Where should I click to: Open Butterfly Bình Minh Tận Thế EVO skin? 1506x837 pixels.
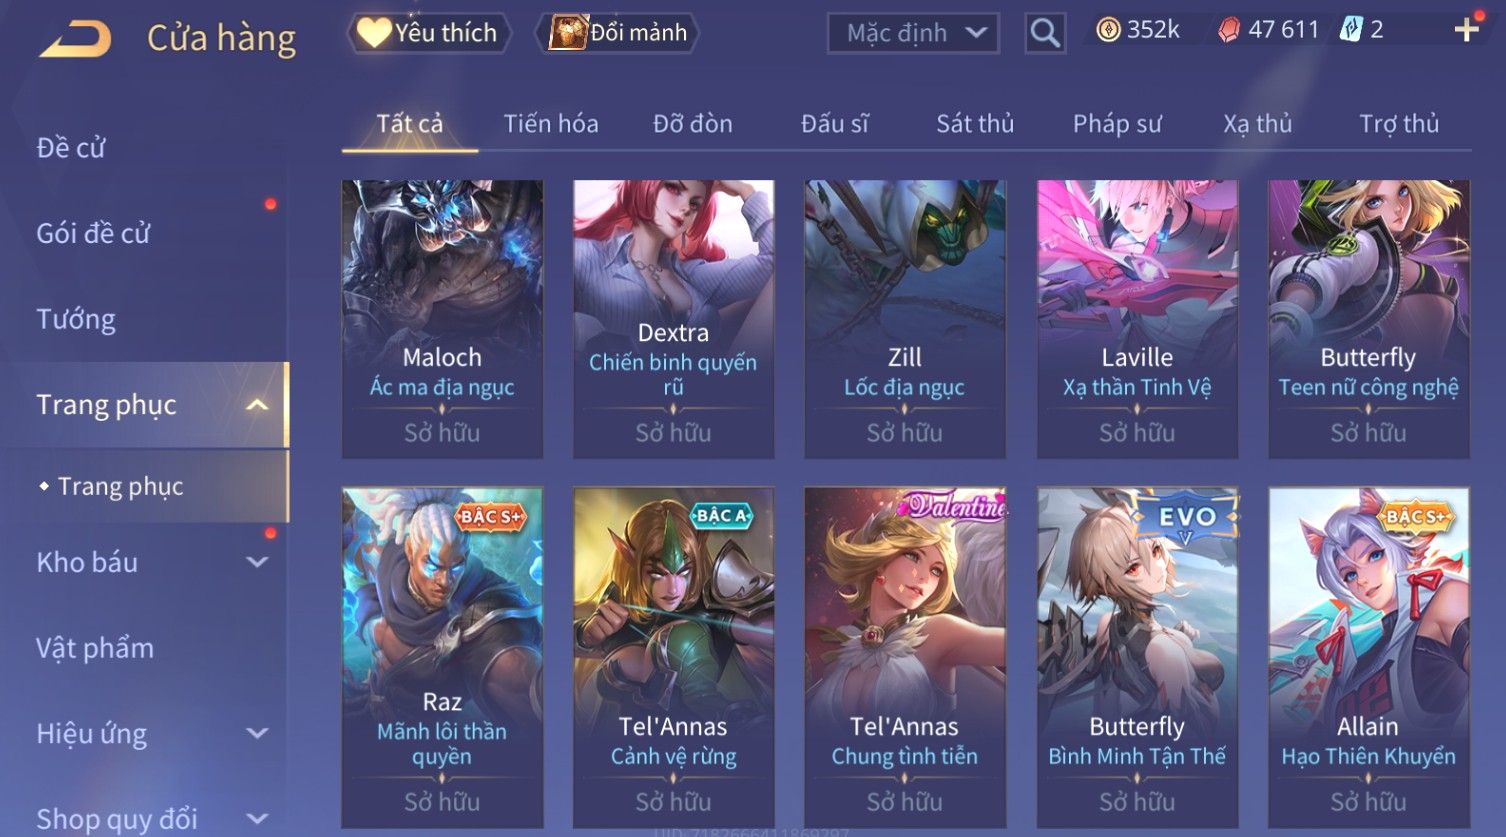[x=1137, y=657]
